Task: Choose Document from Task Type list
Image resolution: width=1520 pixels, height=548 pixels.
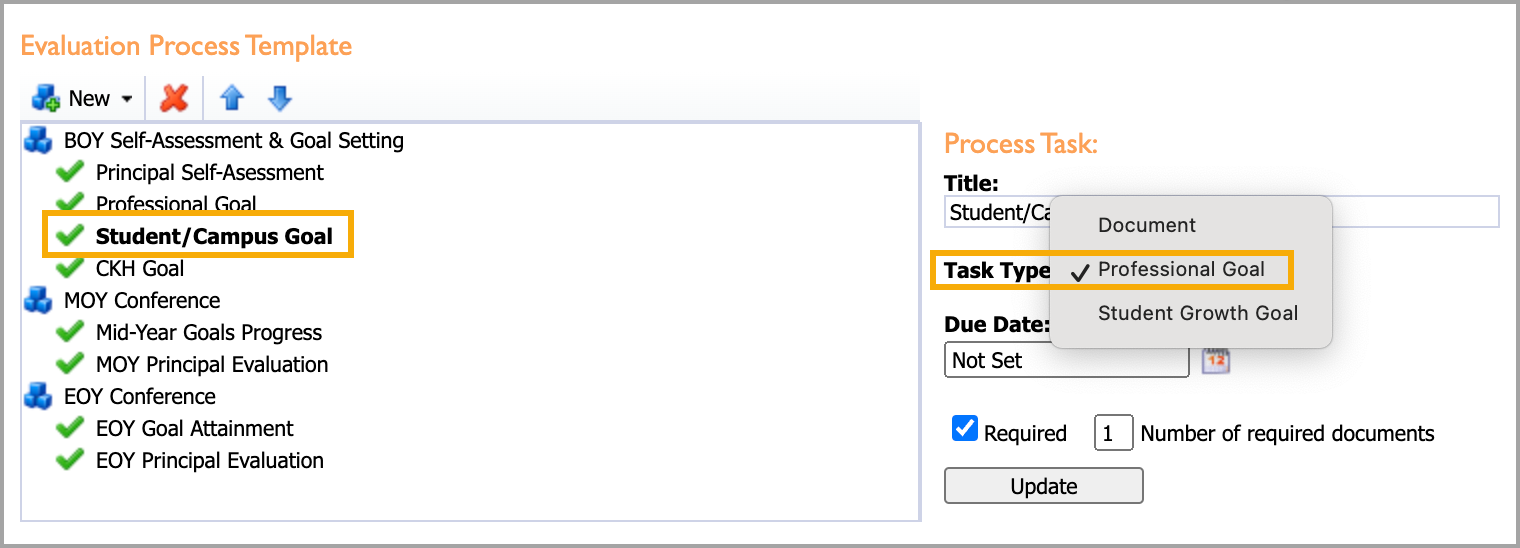Action: [1147, 225]
